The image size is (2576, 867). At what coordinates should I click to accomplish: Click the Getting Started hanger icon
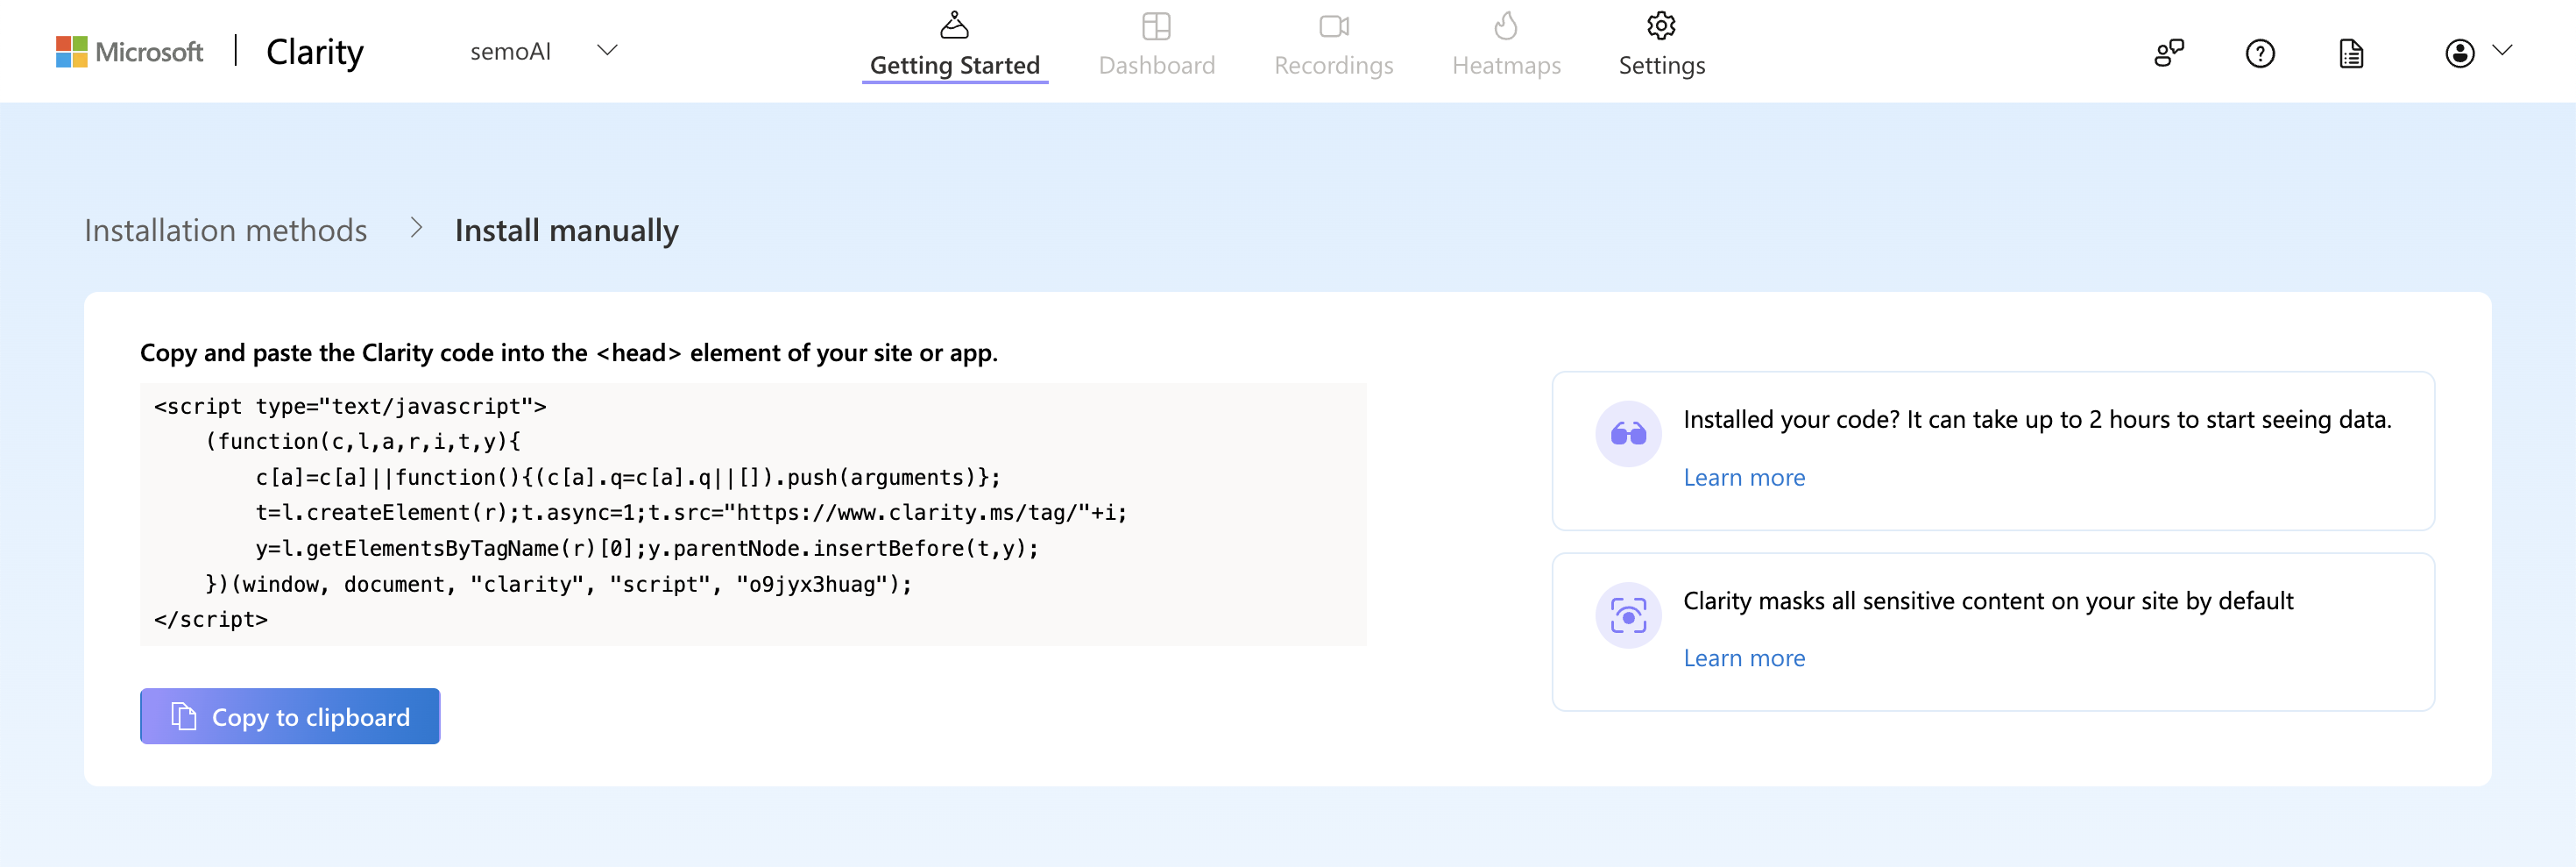954,25
